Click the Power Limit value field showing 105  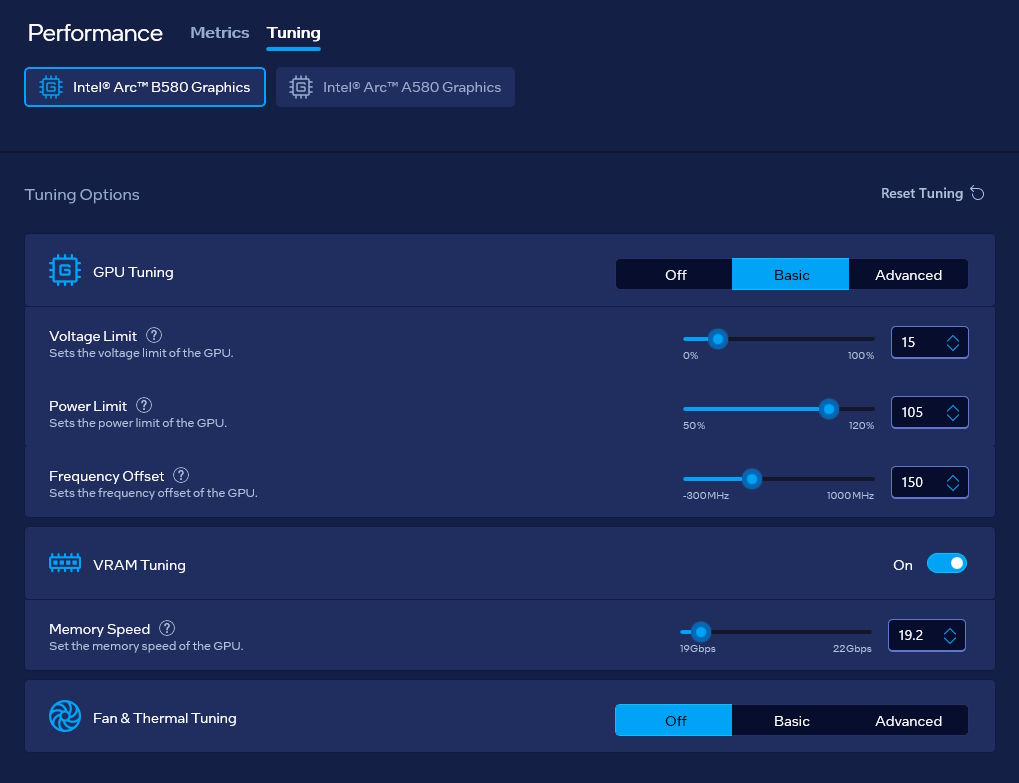tap(929, 413)
